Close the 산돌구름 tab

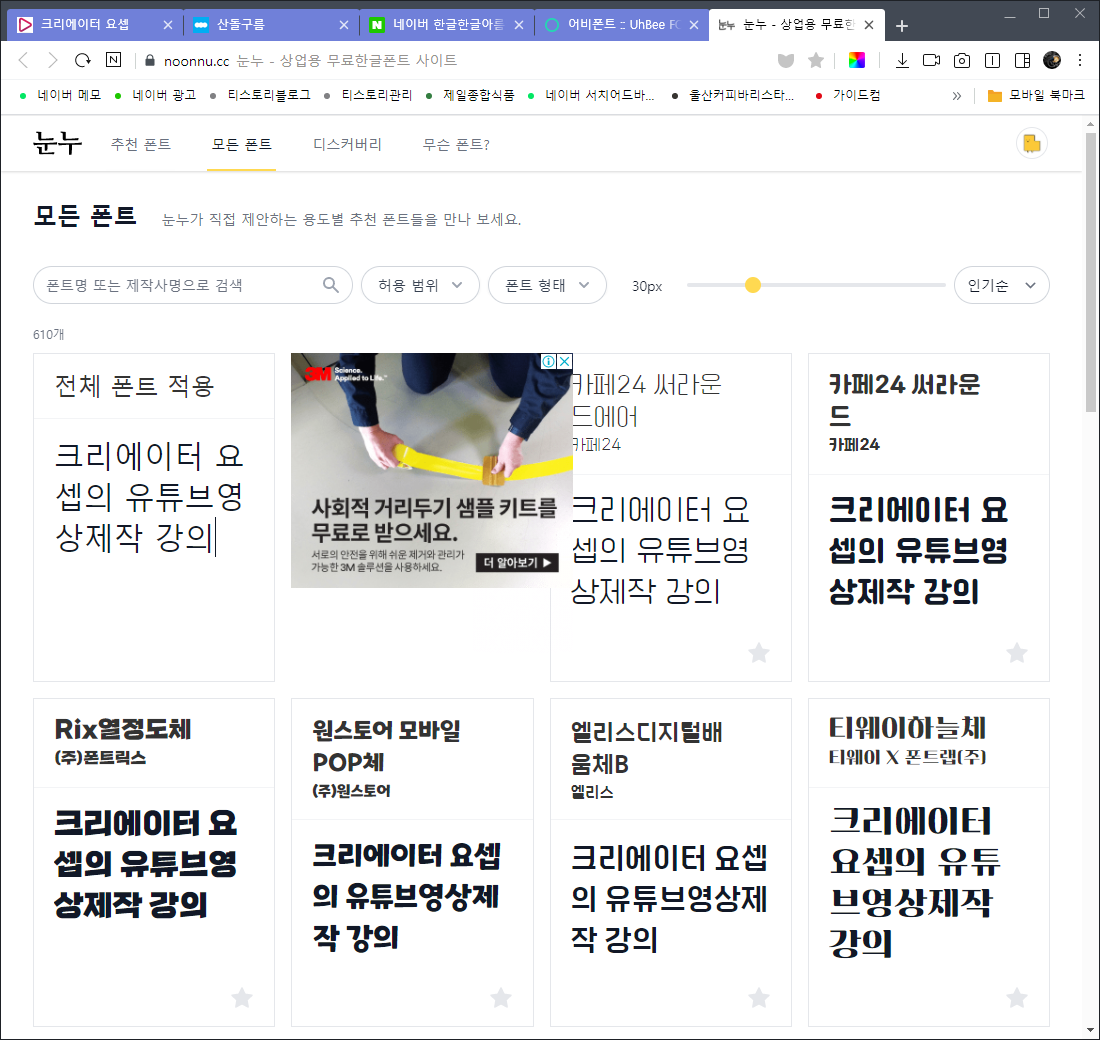pos(344,25)
